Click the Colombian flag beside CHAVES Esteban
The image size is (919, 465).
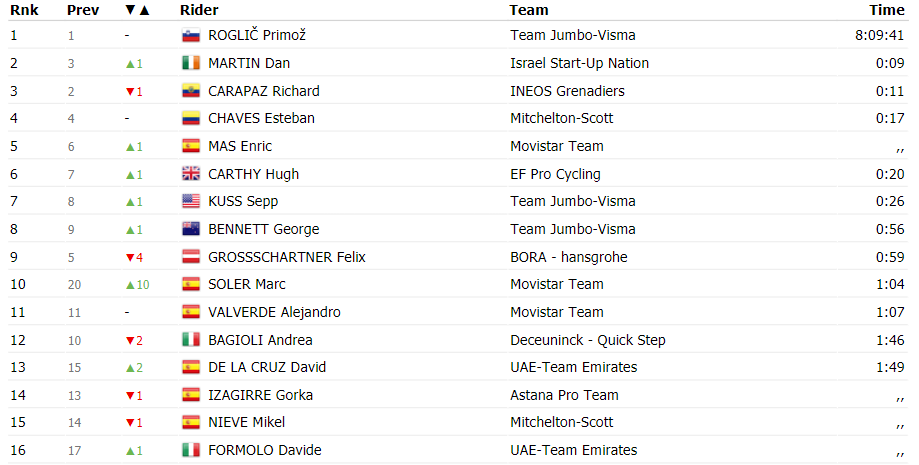click(x=191, y=118)
